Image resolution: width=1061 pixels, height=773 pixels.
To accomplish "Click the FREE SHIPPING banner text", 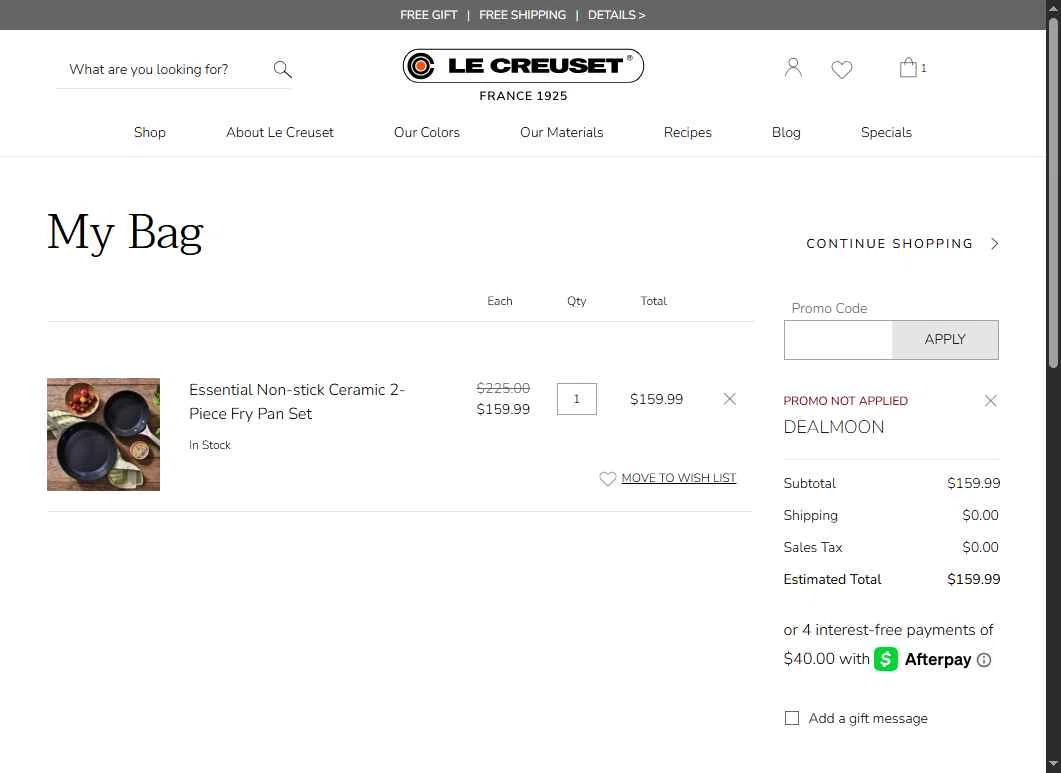I will (x=522, y=15).
